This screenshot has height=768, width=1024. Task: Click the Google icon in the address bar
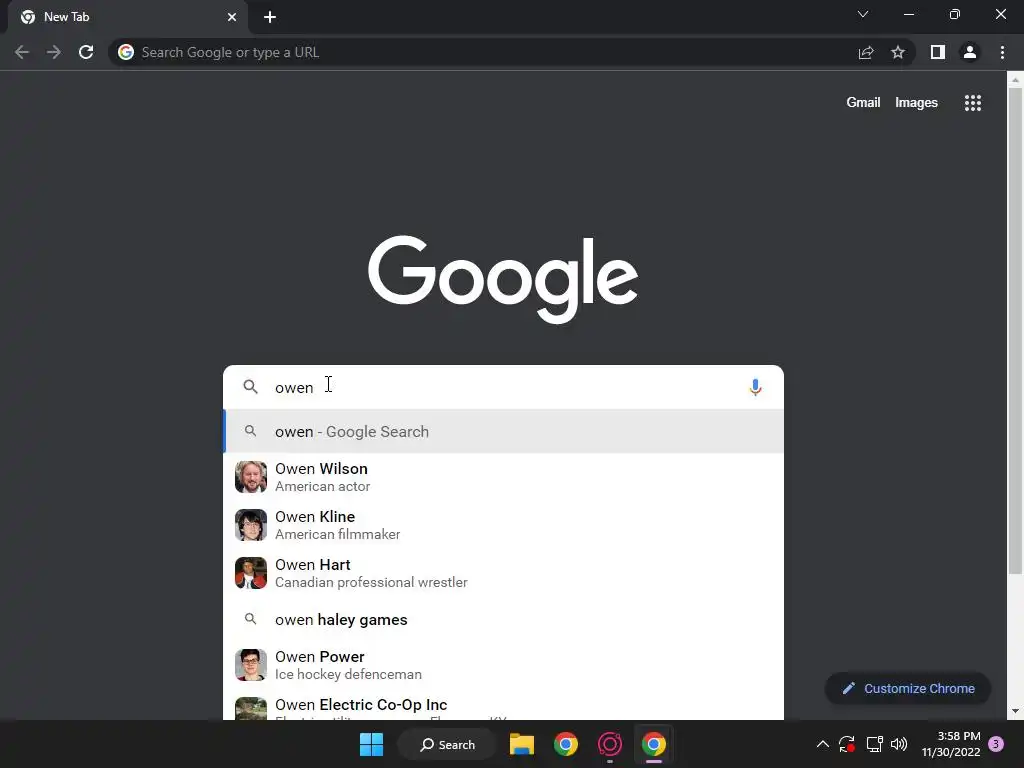(126, 52)
